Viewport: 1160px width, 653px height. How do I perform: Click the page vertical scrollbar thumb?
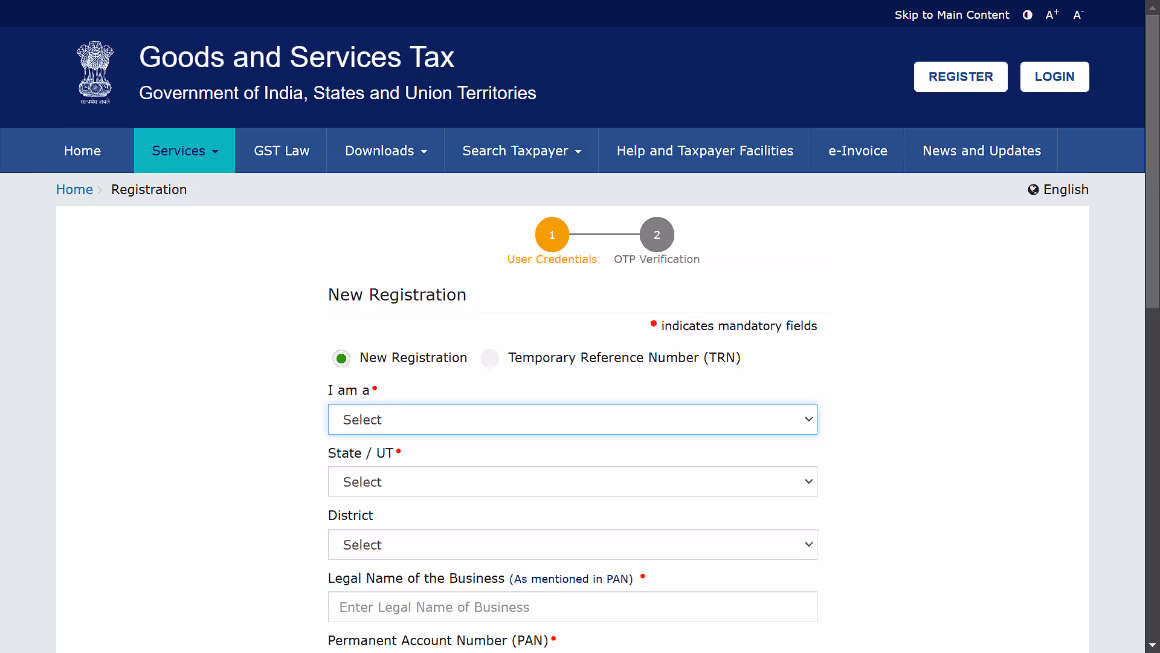[x=1153, y=159]
